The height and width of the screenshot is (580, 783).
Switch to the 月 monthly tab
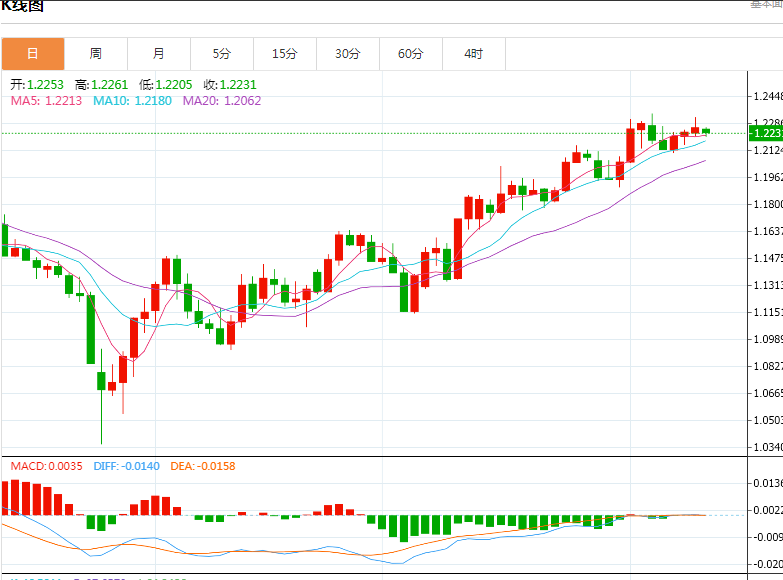[159, 54]
